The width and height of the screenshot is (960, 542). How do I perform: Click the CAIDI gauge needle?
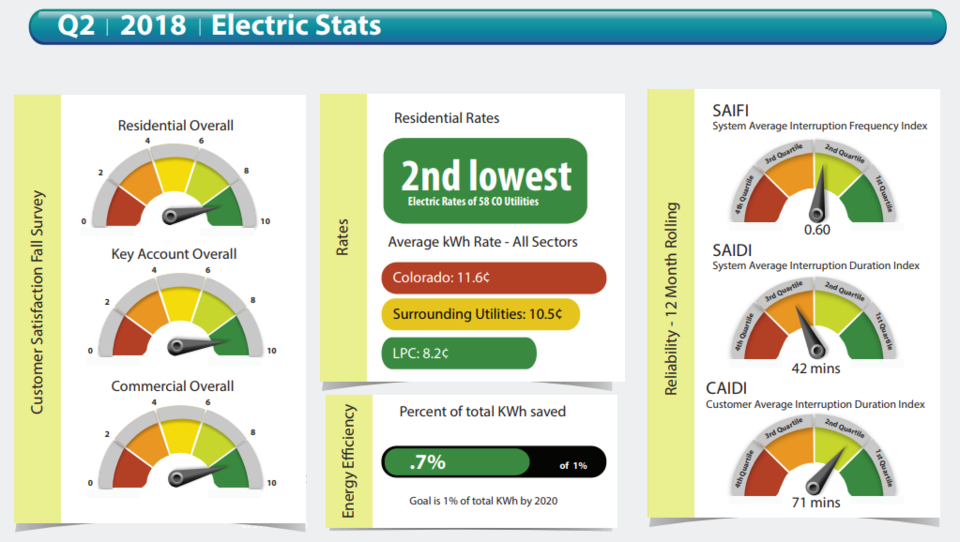pyautogui.click(x=826, y=470)
